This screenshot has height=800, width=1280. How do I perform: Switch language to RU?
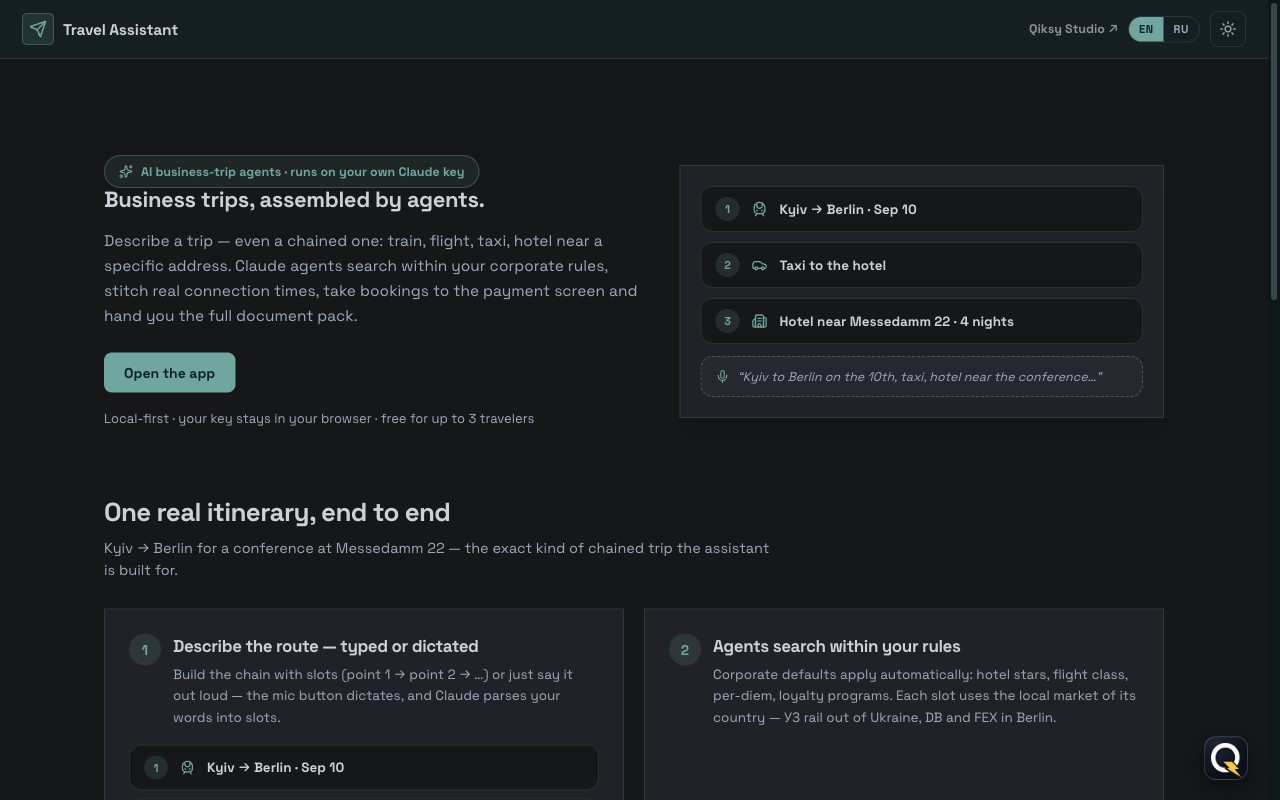1181,29
